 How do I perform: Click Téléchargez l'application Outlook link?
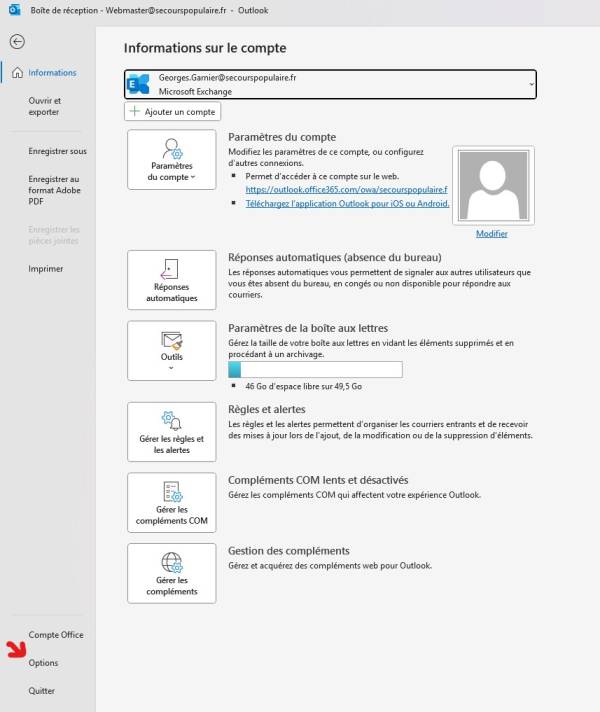(347, 203)
